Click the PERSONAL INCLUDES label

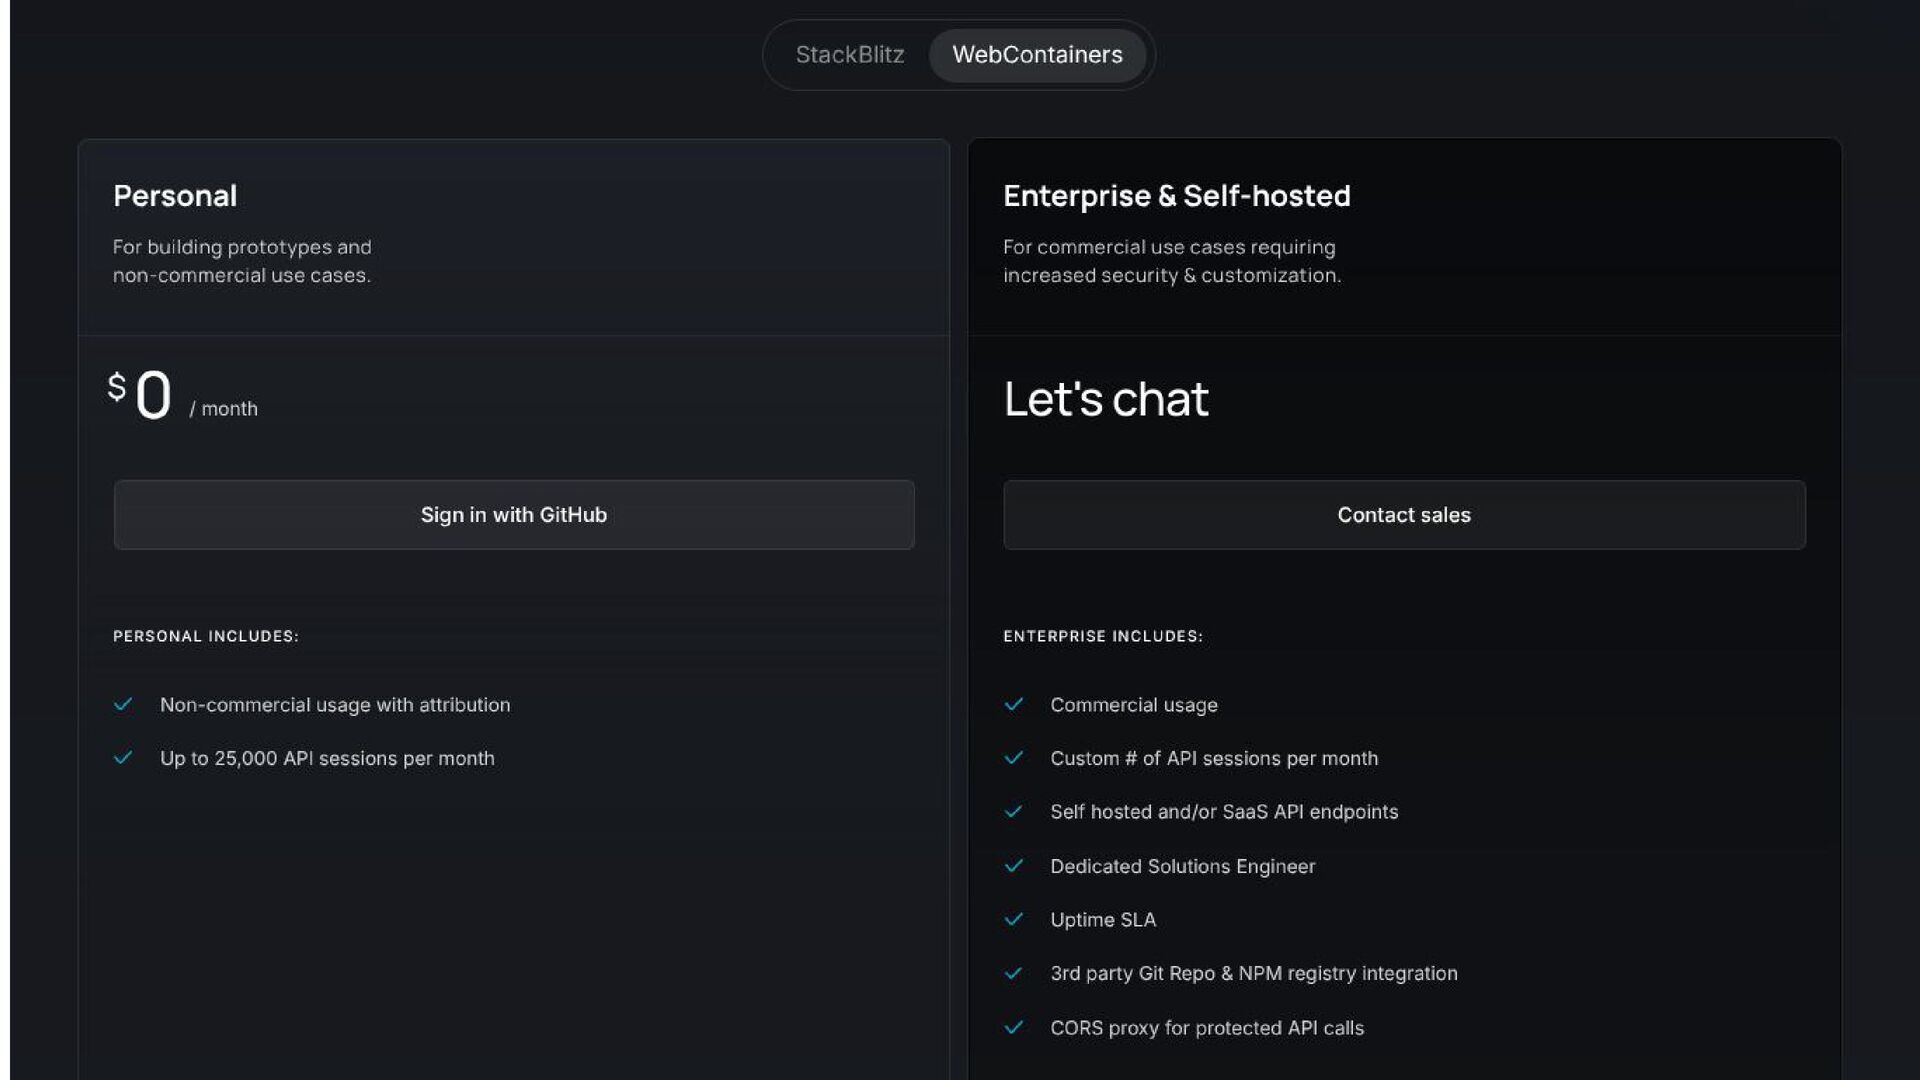[x=205, y=636]
